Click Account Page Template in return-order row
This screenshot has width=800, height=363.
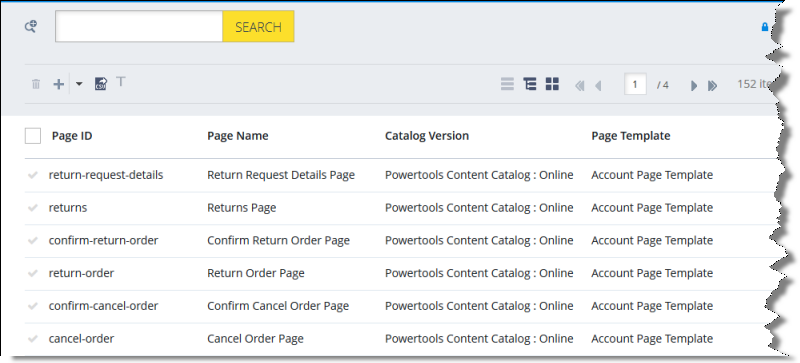(652, 273)
